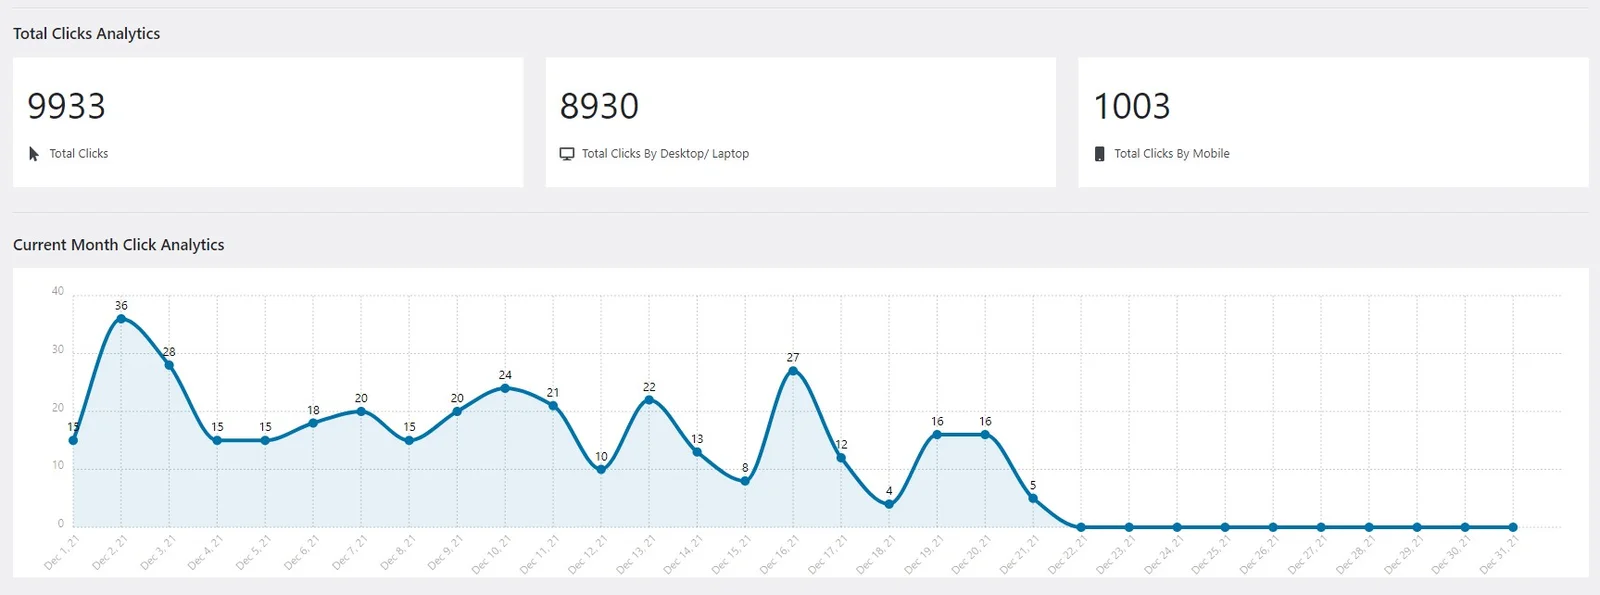The height and width of the screenshot is (595, 1600).
Task: Click the chart point with value 27
Action: (793, 371)
